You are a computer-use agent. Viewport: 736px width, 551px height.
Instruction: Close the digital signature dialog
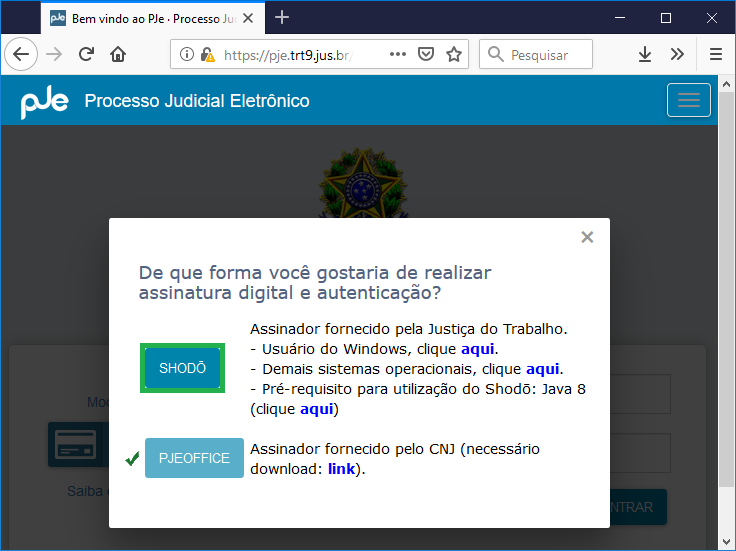[x=587, y=237]
